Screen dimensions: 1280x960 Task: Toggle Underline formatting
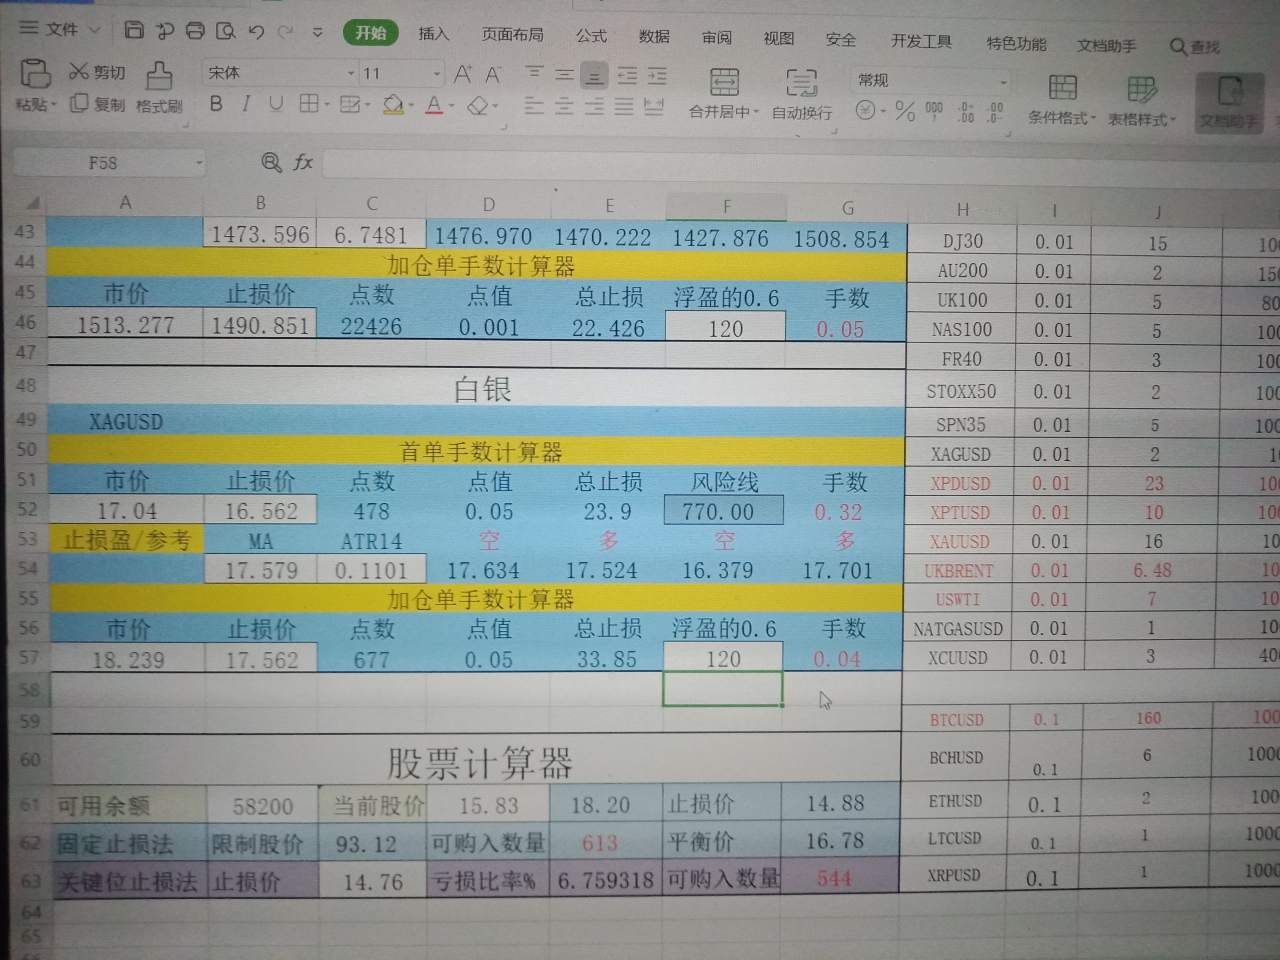(276, 103)
